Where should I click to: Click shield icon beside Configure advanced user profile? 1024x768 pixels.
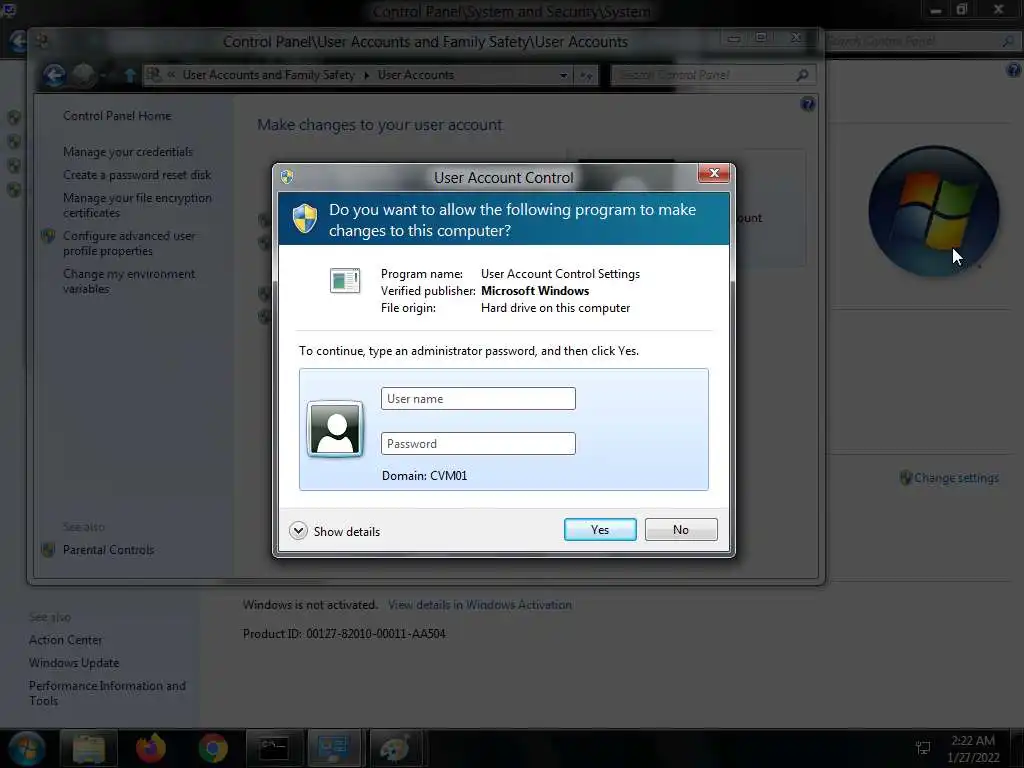[x=48, y=236]
